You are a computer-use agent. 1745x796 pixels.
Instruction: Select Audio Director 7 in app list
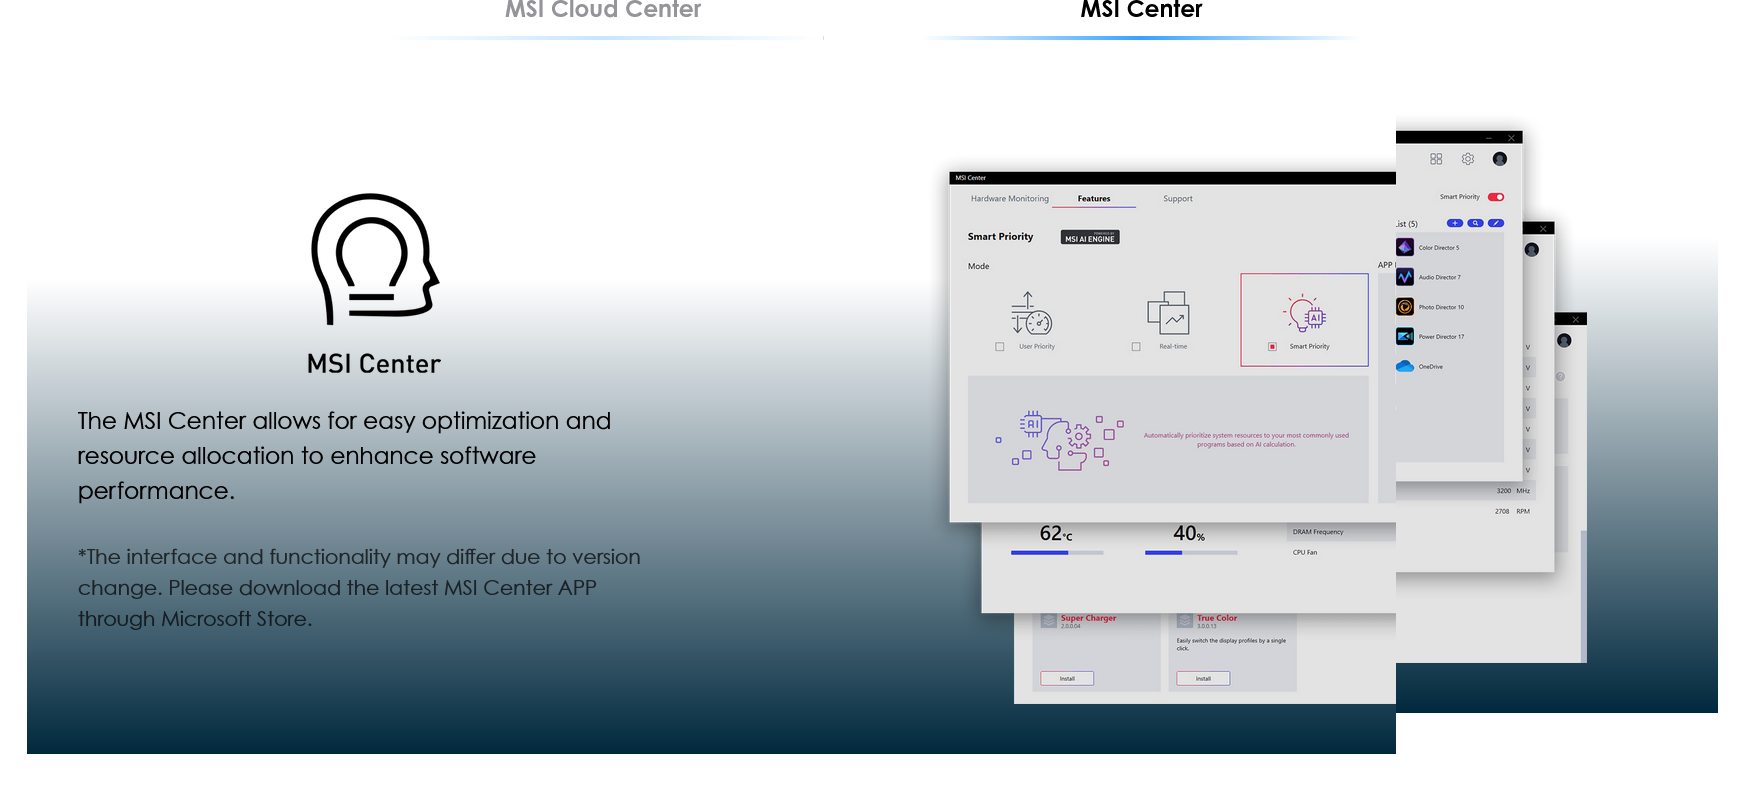pyautogui.click(x=1438, y=277)
